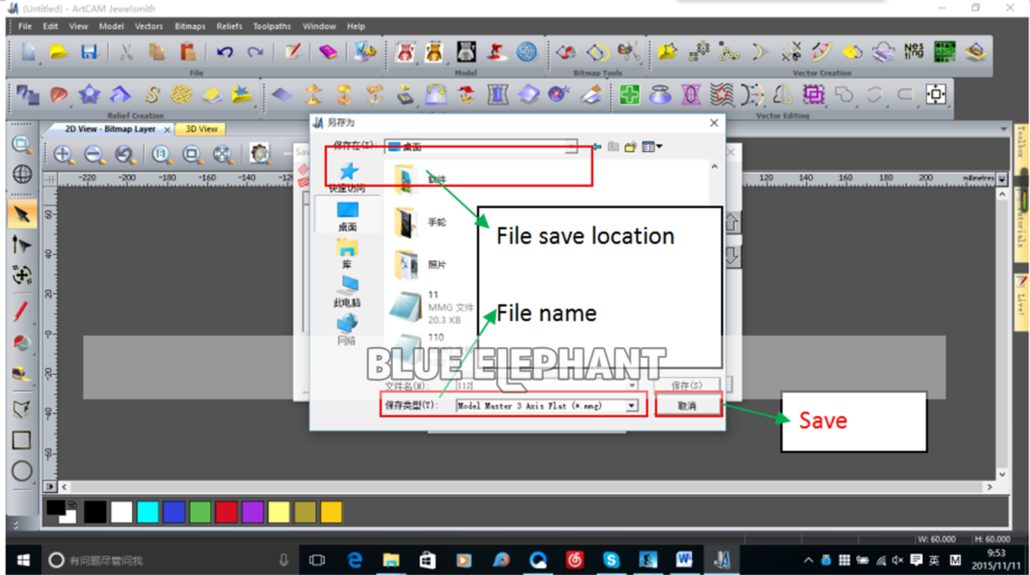Click create new folder icon in save dialog
The width and height of the screenshot is (1030, 575).
[x=631, y=147]
